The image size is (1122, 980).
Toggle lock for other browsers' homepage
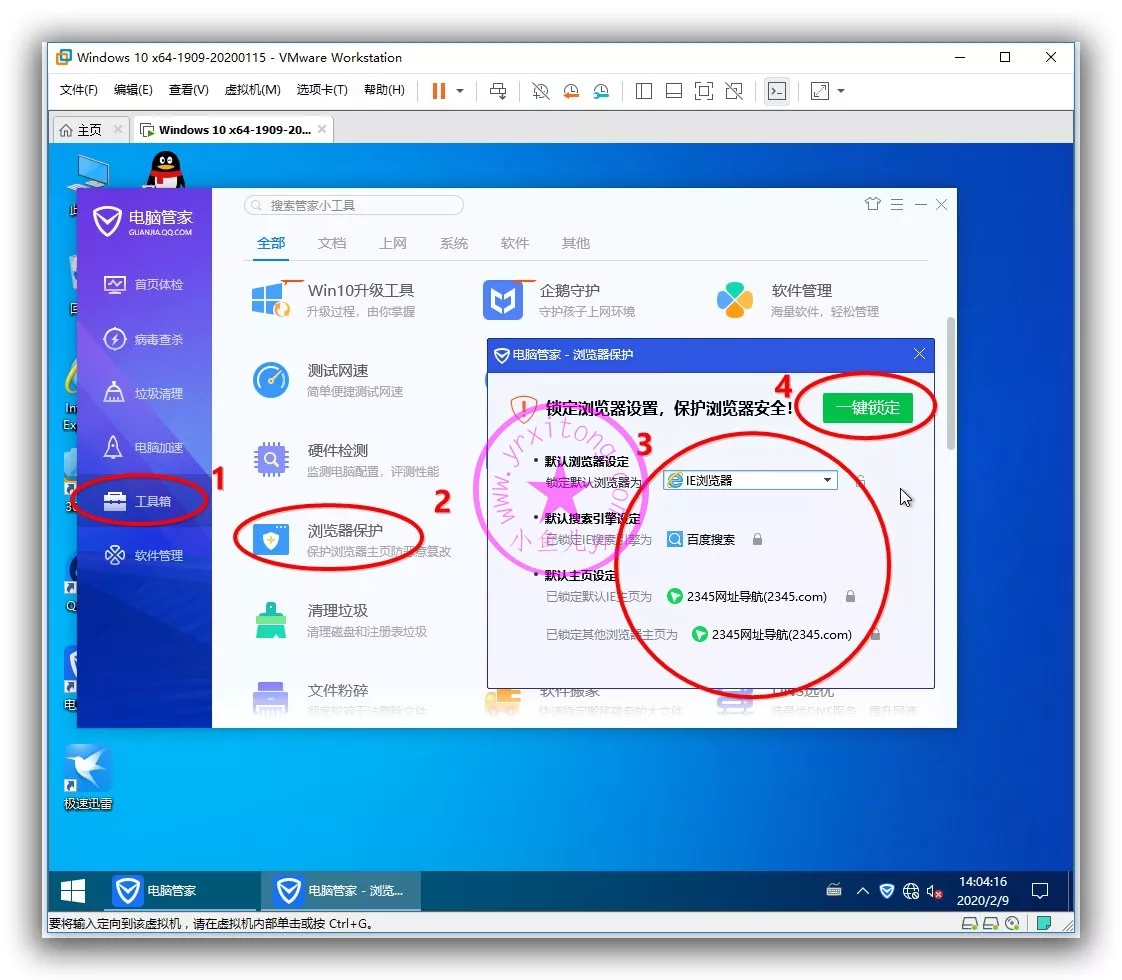click(875, 635)
